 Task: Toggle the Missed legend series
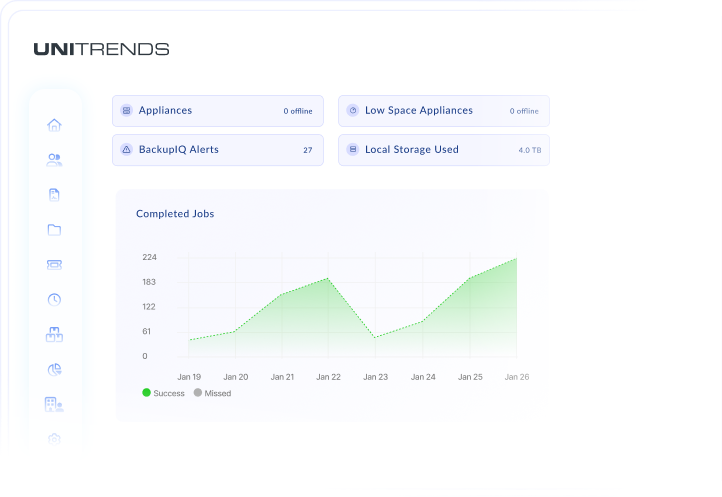[212, 393]
